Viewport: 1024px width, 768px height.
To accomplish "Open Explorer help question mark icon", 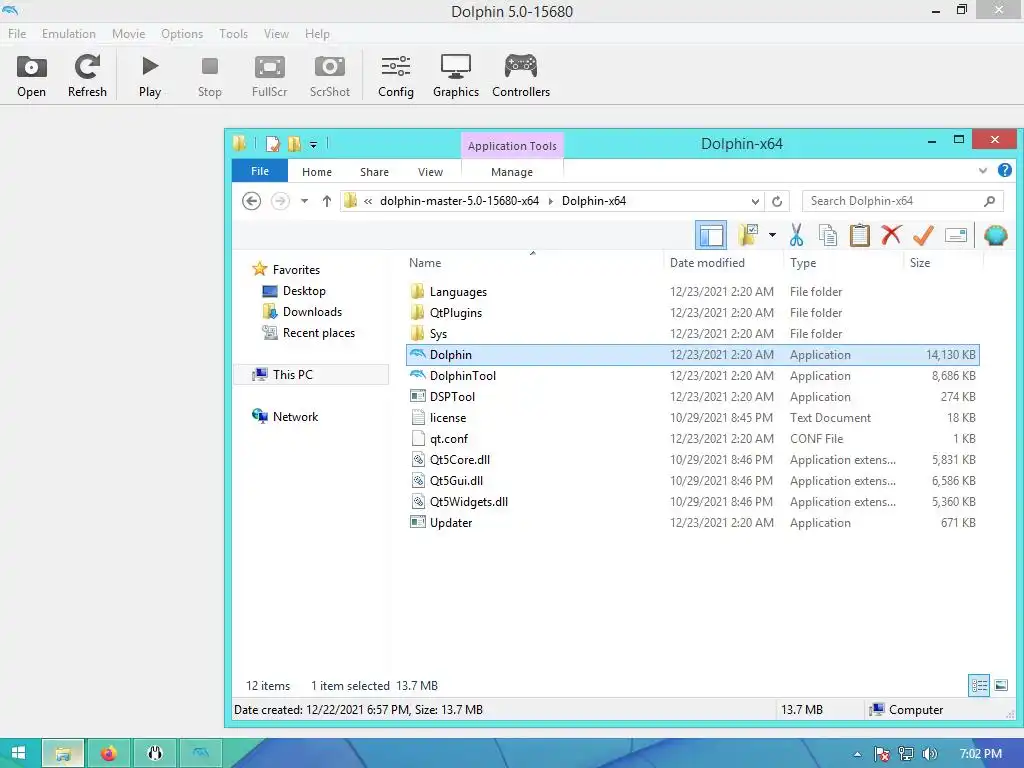I will click(x=1004, y=170).
